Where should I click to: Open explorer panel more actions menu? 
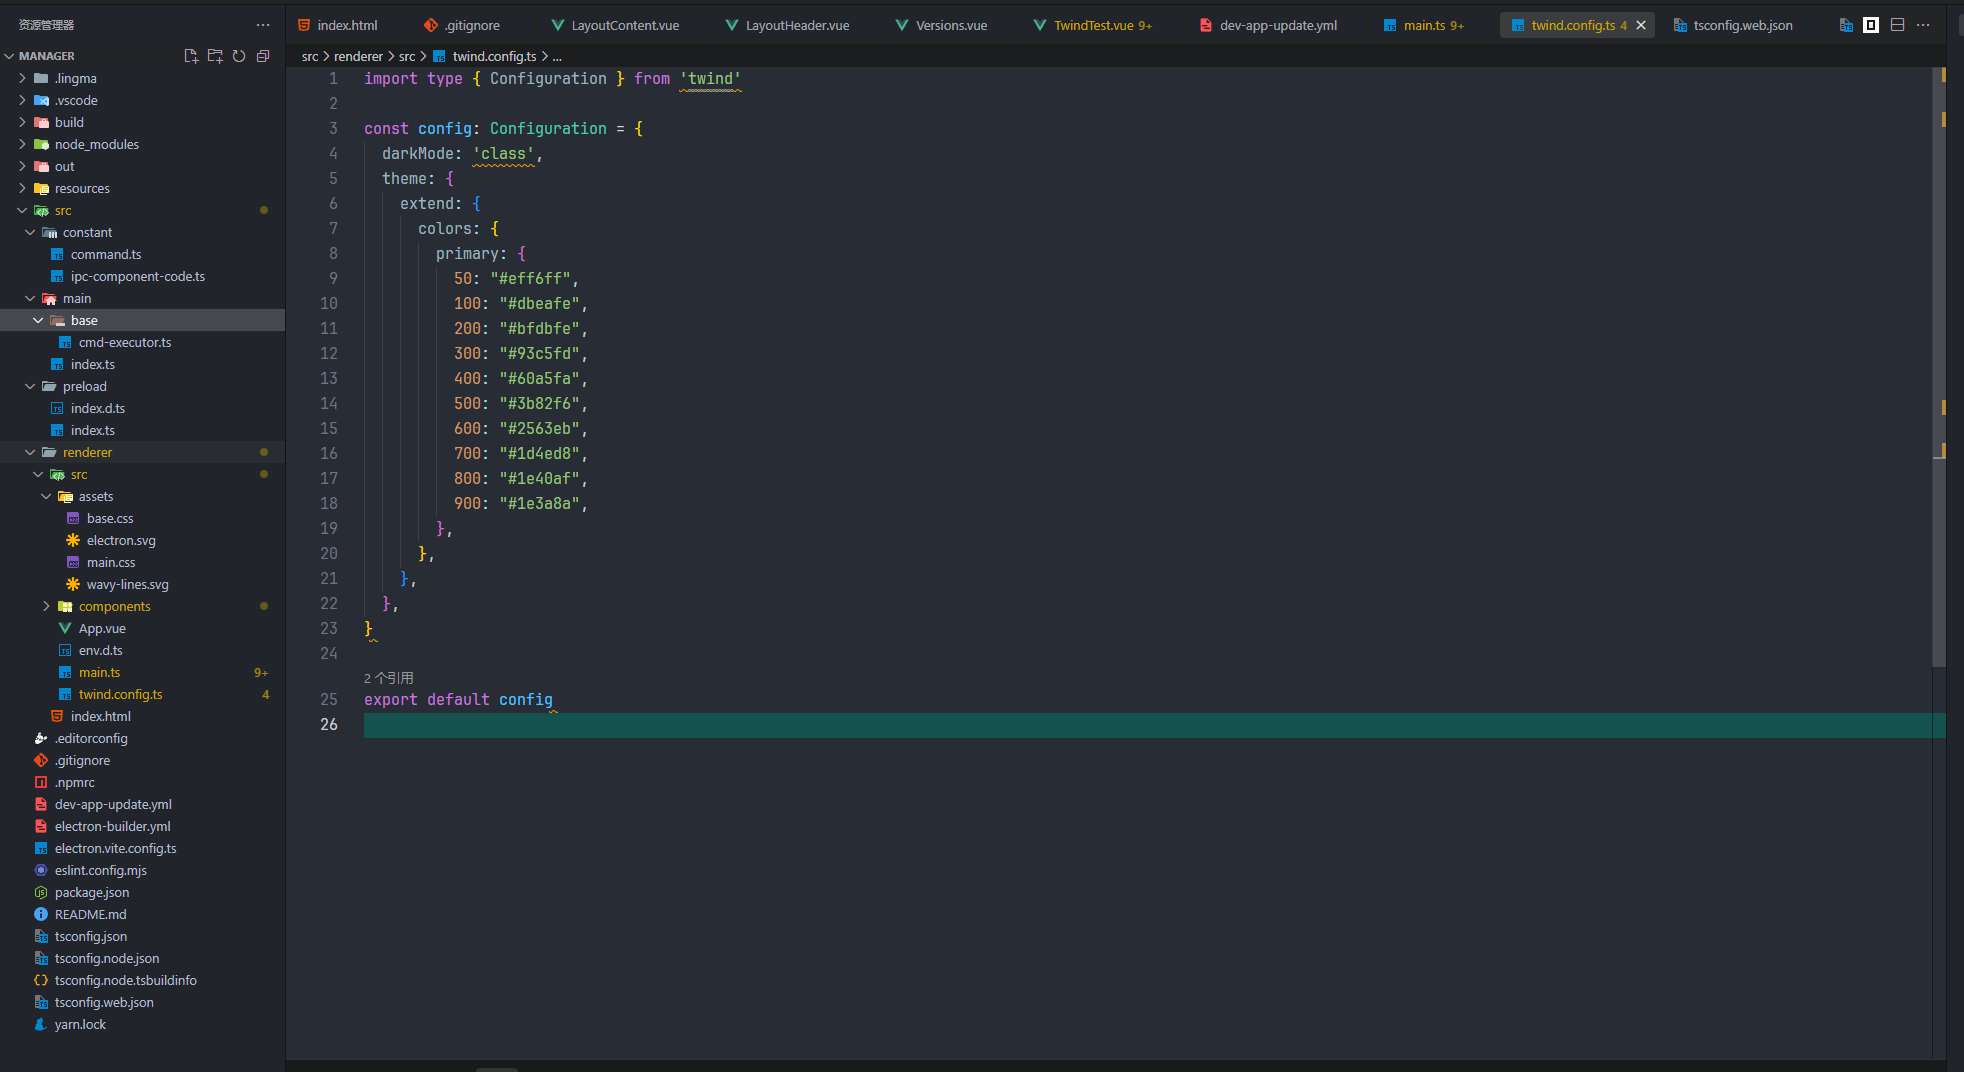click(263, 25)
